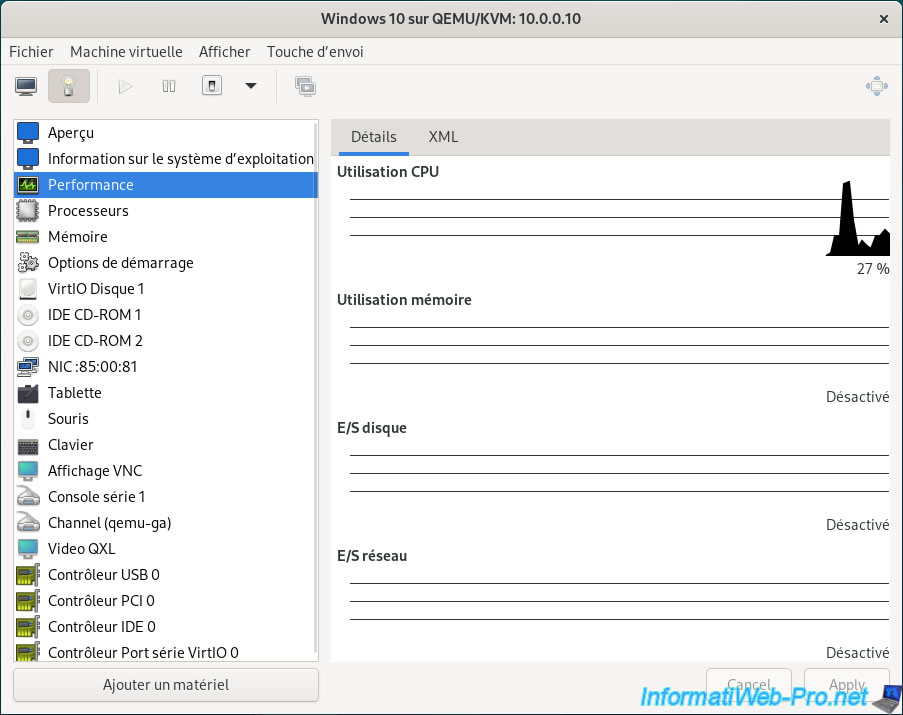903x715 pixels.
Task: Click Désactivé under E/S disque
Action: tap(858, 524)
